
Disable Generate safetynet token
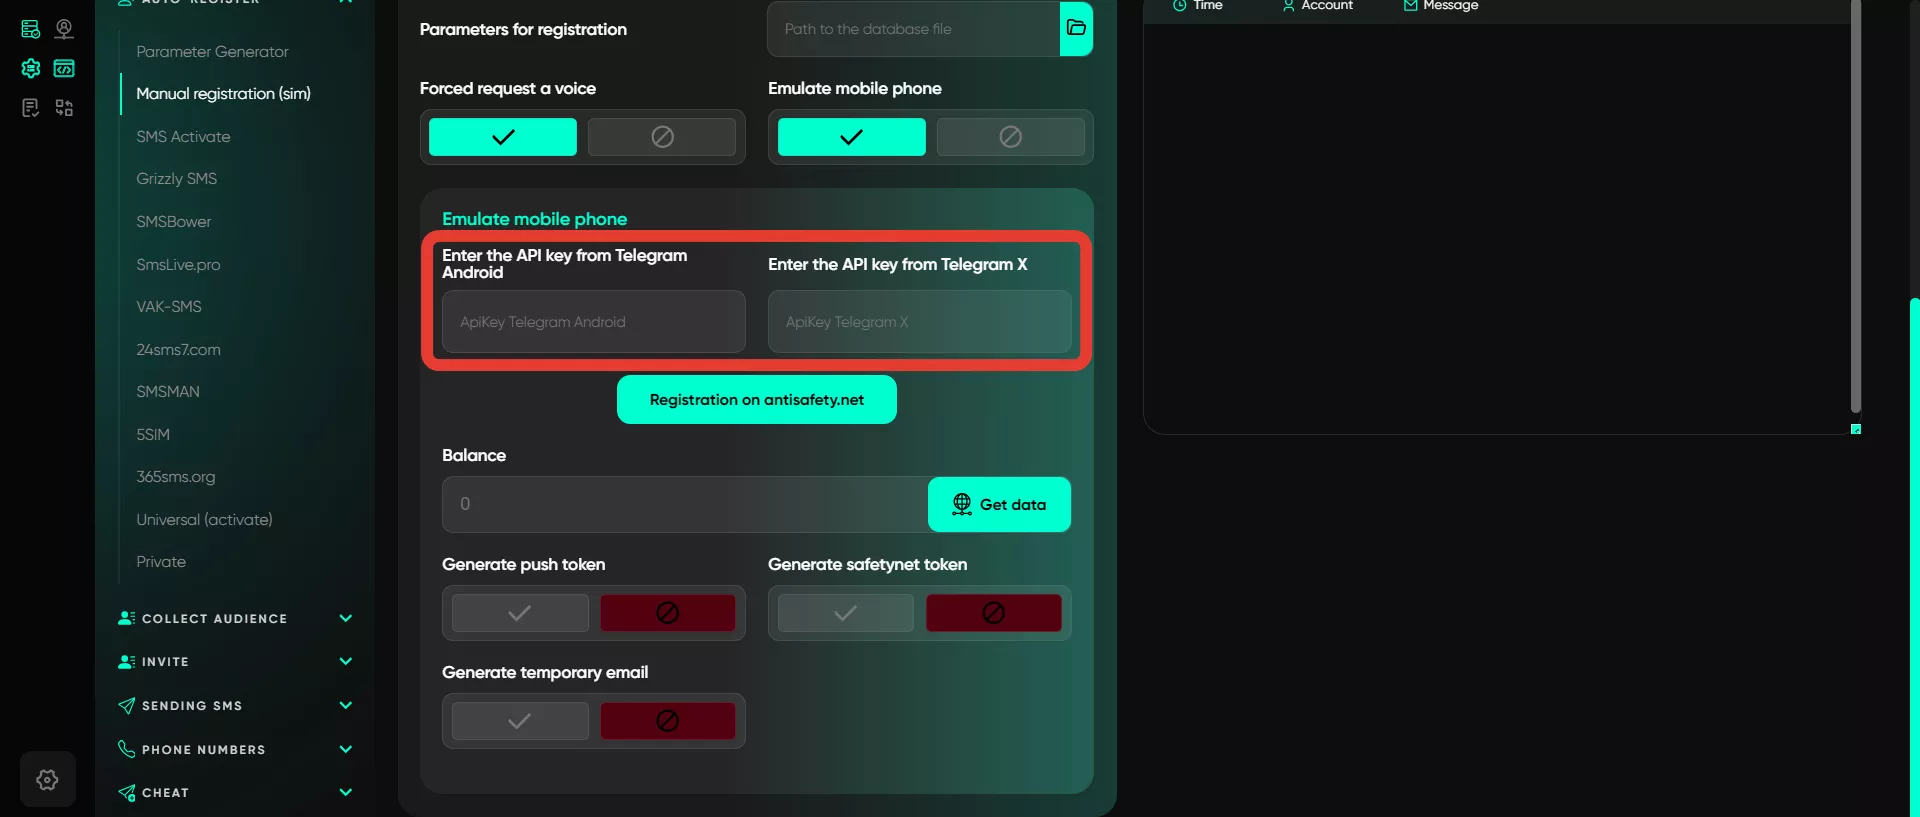pos(994,613)
